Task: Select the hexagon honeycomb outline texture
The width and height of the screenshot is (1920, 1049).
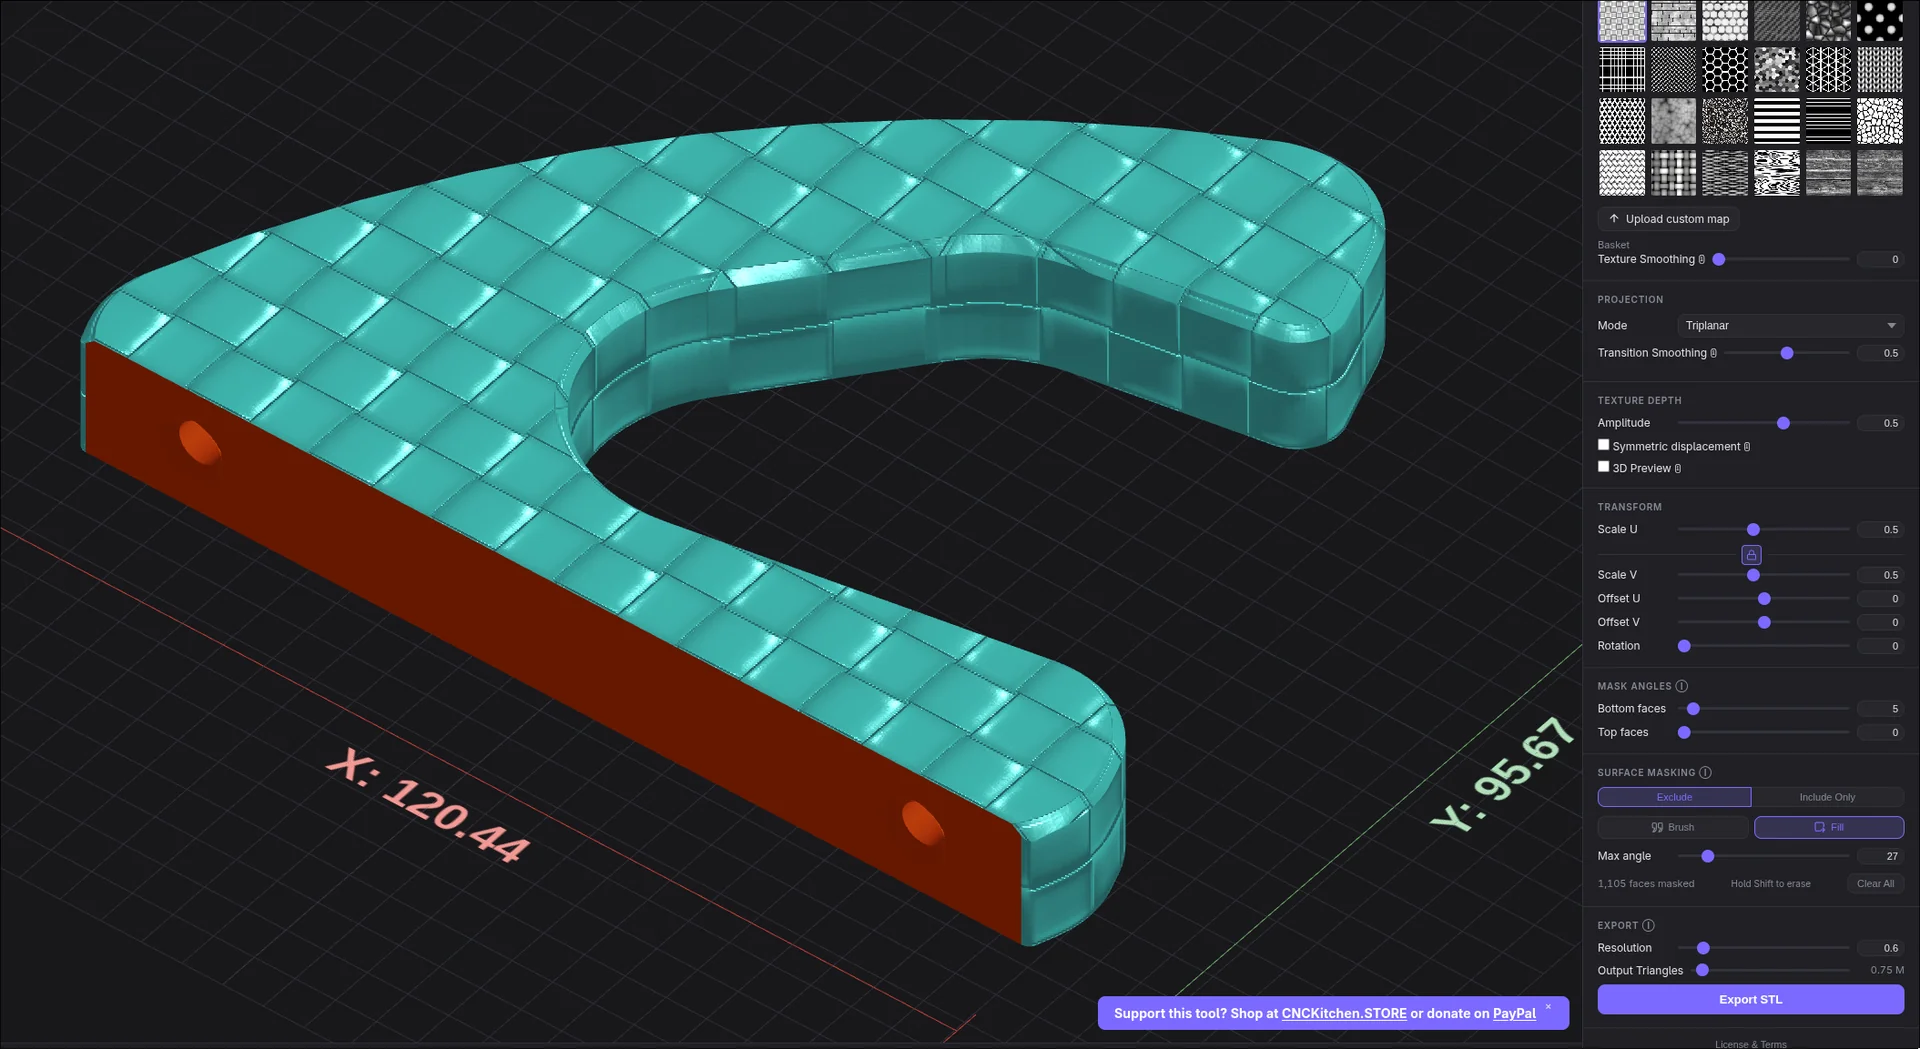Action: coord(1725,70)
